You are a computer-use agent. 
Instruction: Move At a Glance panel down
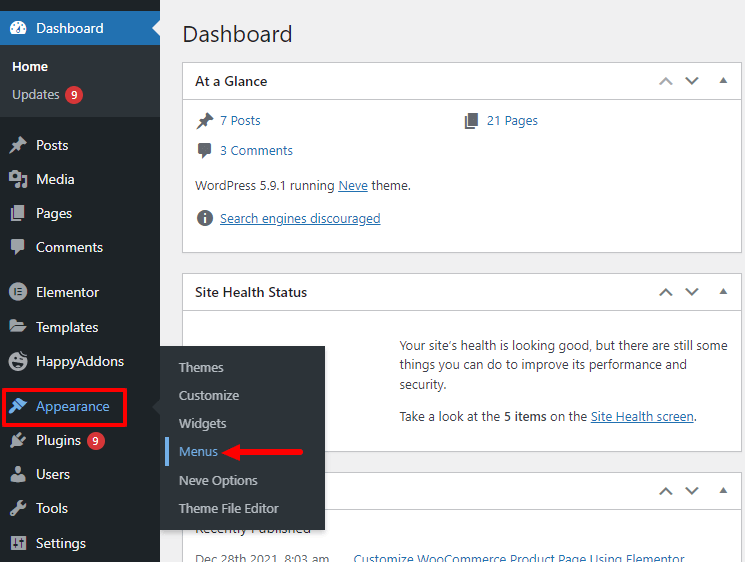(x=692, y=81)
